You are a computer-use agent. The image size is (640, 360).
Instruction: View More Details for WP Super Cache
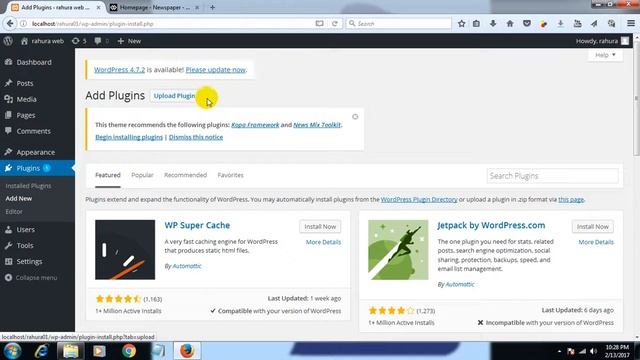pos(323,242)
